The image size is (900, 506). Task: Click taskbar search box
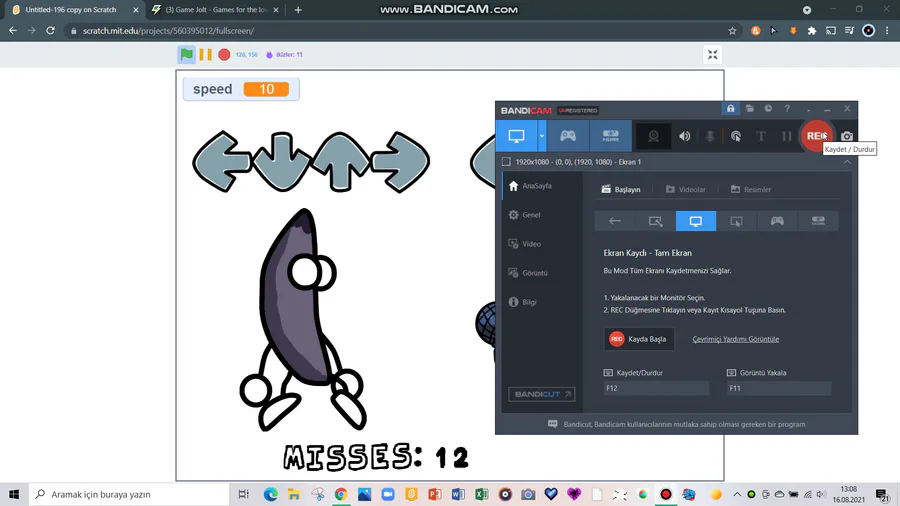tap(129, 494)
